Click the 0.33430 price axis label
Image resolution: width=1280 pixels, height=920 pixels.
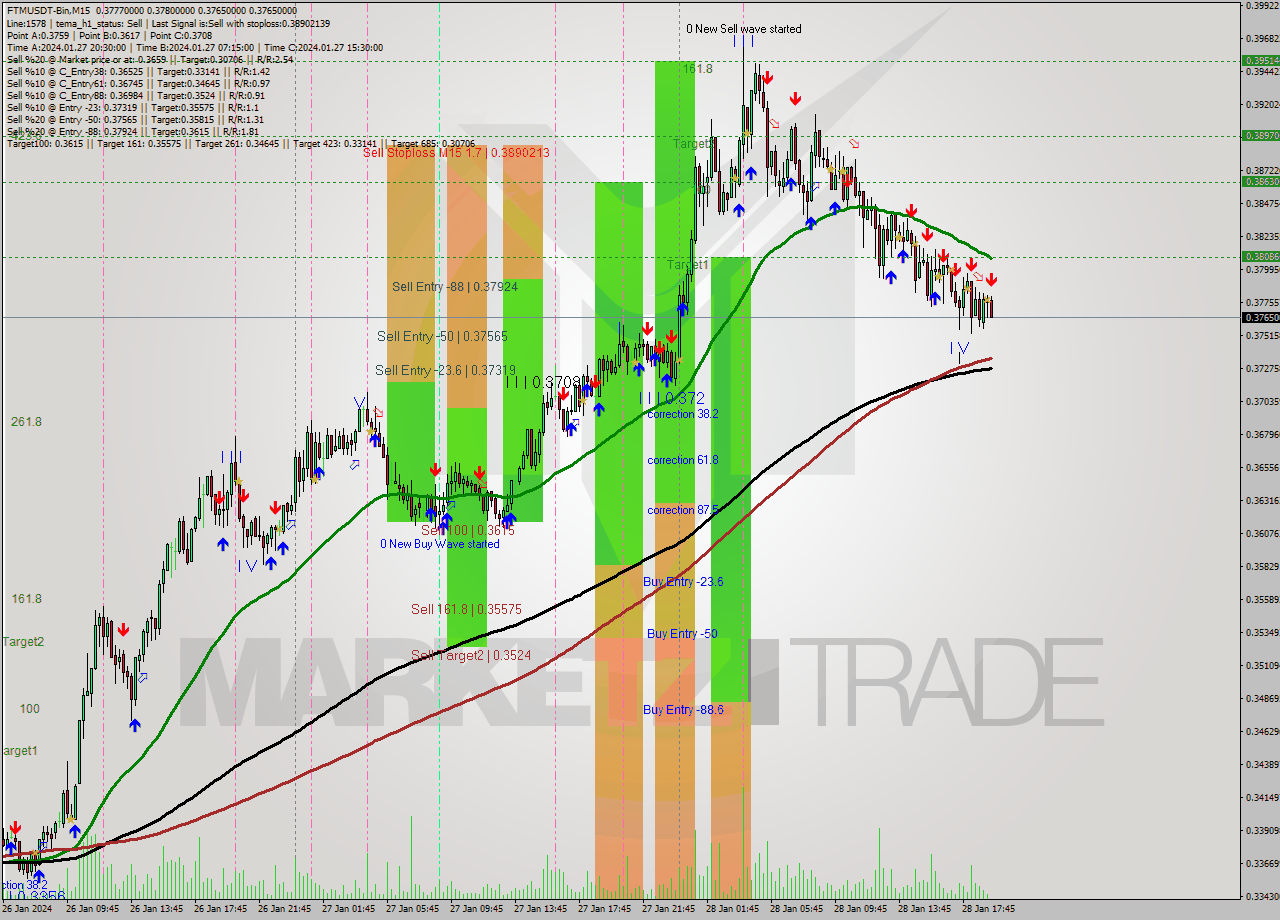tap(1262, 896)
